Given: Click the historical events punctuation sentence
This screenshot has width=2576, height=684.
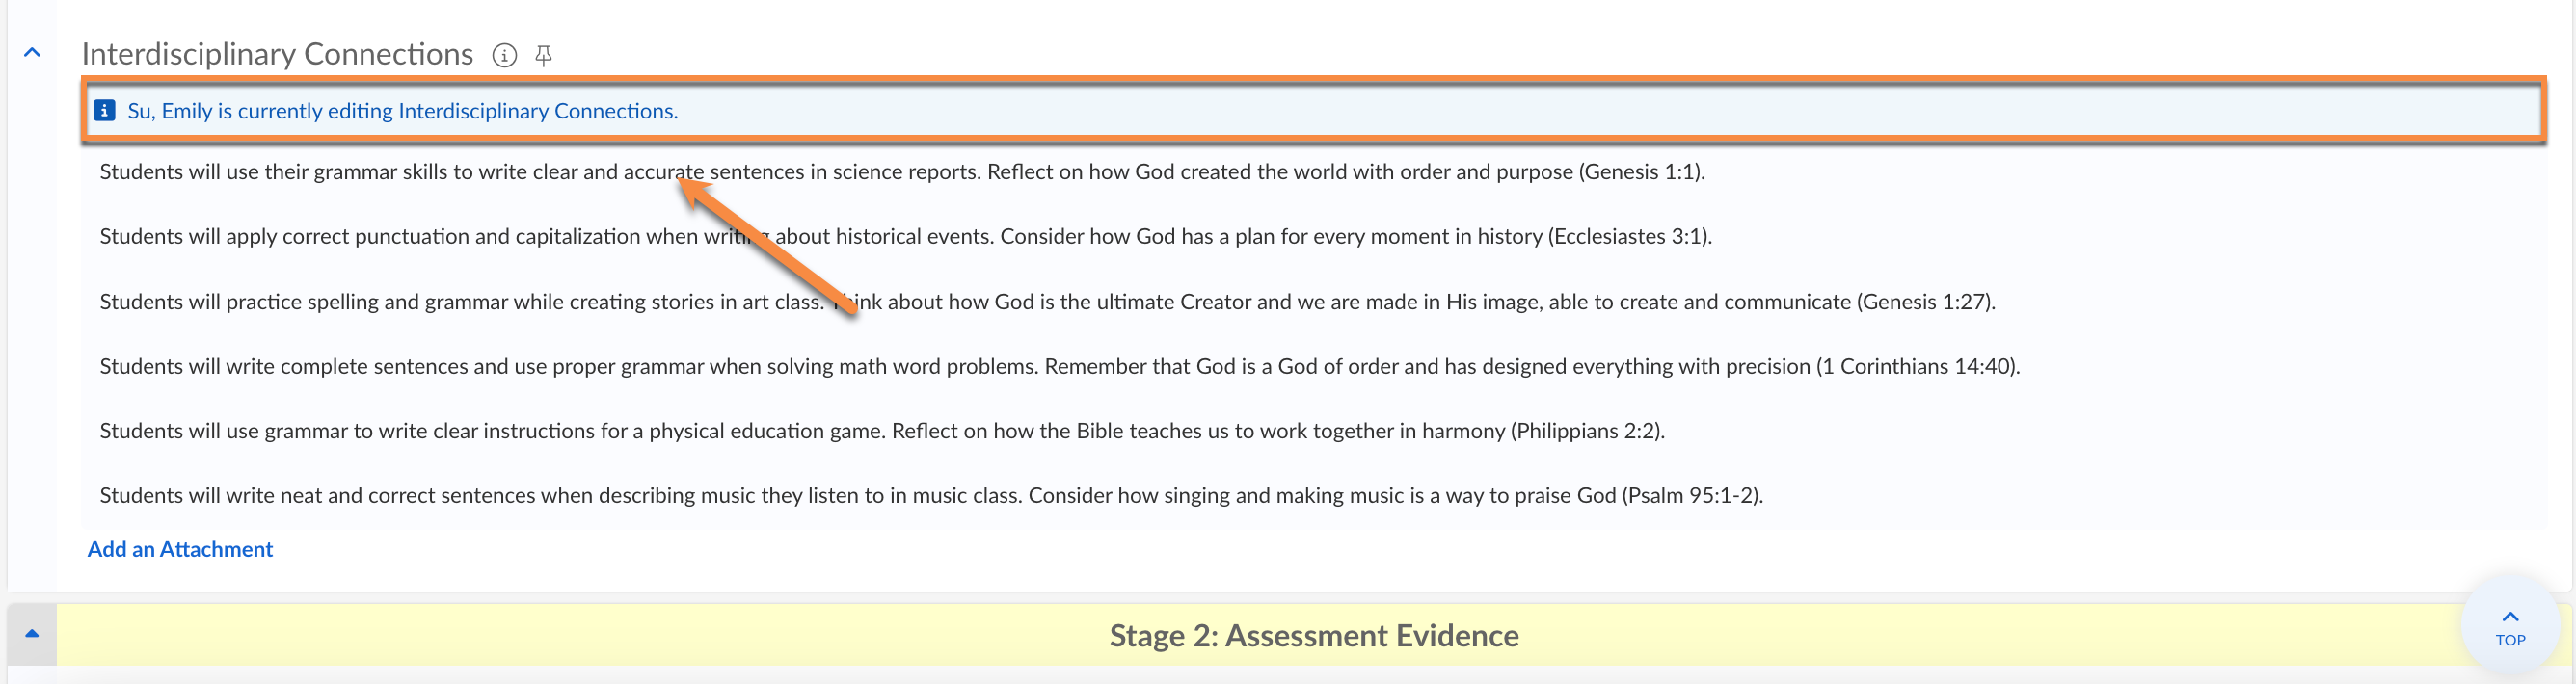Looking at the screenshot, I should point(400,237).
